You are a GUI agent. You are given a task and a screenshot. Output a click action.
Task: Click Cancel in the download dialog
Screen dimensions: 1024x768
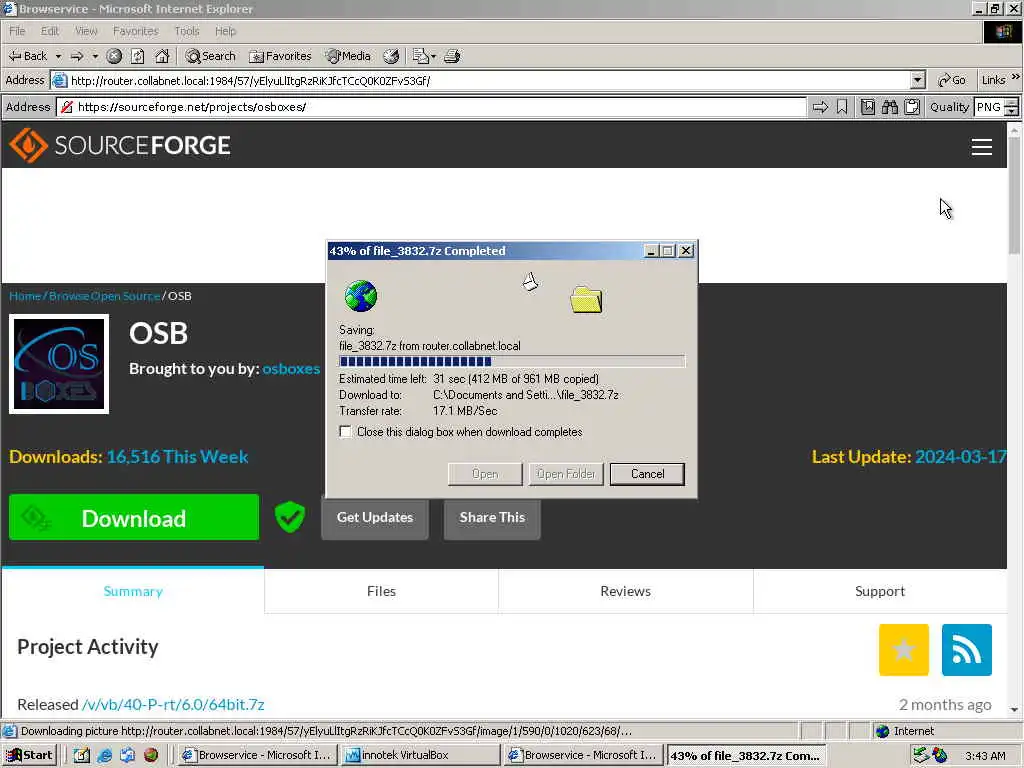tap(647, 474)
